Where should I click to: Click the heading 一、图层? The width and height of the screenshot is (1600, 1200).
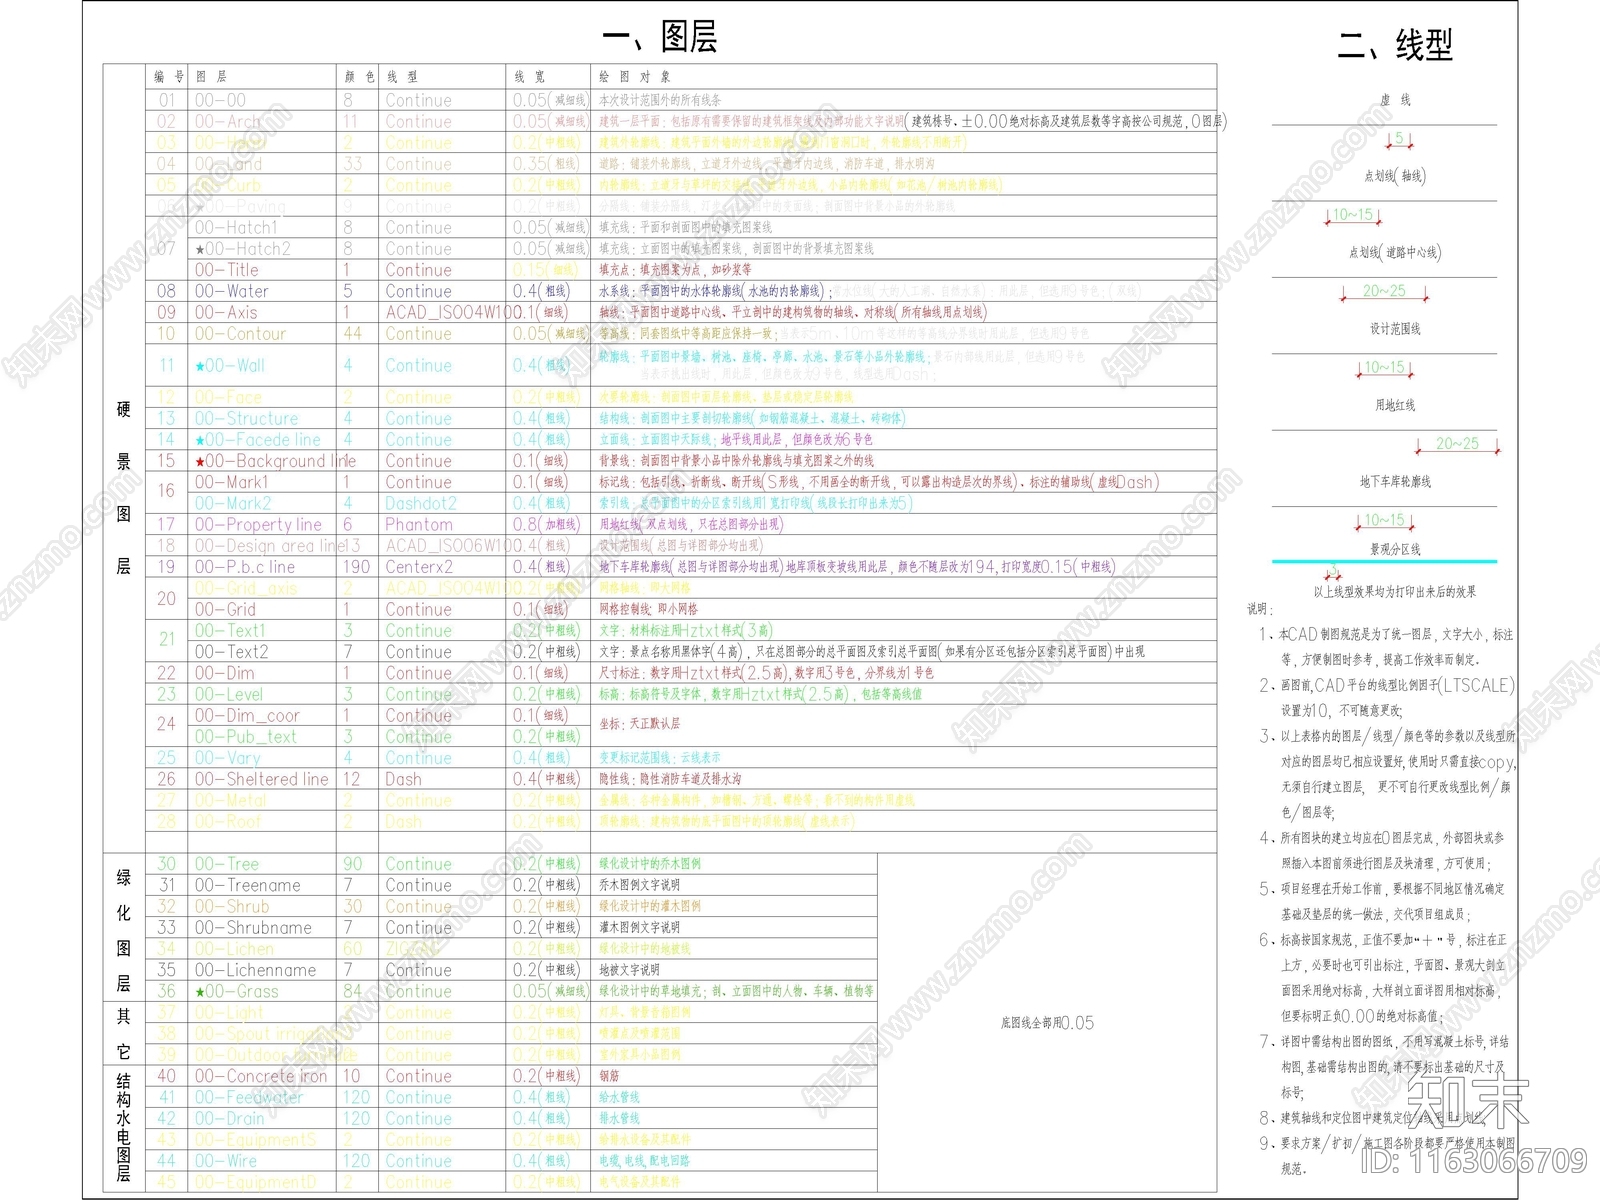pyautogui.click(x=660, y=37)
